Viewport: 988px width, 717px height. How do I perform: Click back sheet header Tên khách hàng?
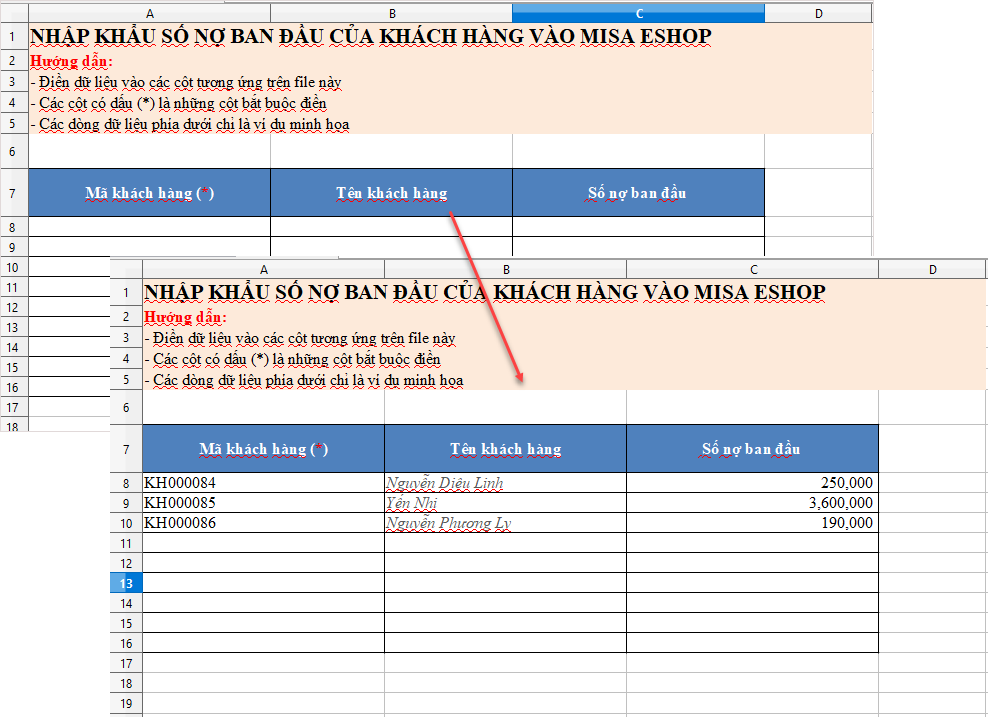point(391,193)
